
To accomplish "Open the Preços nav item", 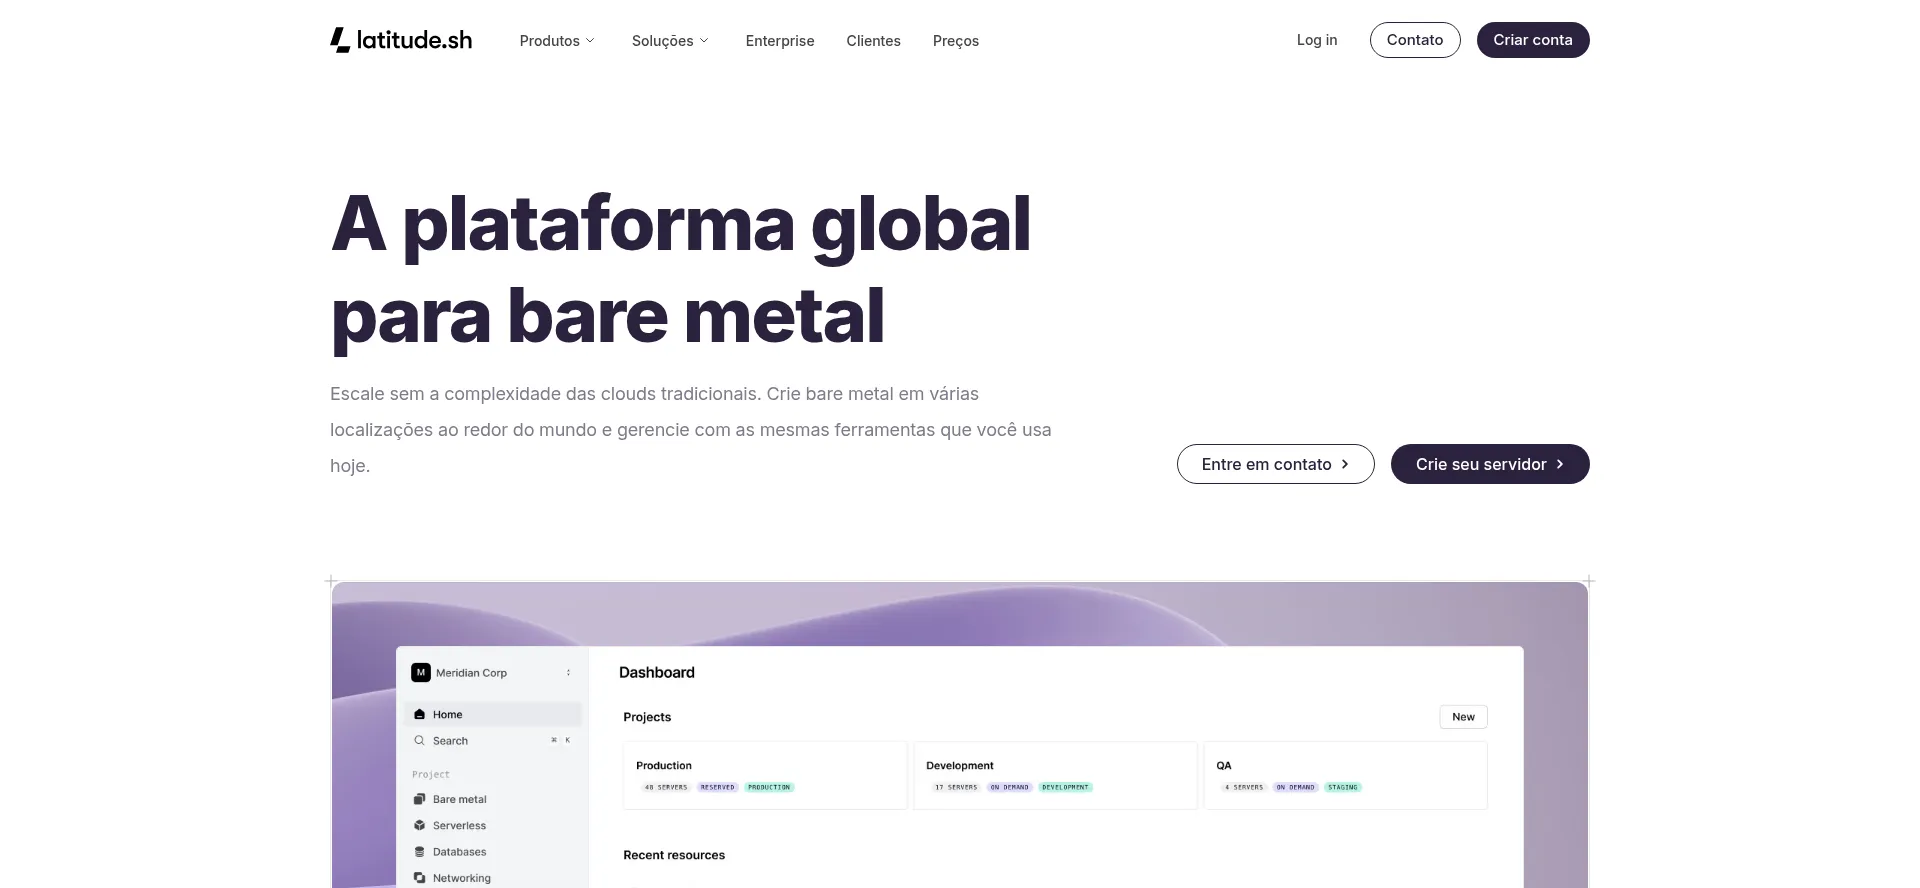I will click(x=956, y=41).
